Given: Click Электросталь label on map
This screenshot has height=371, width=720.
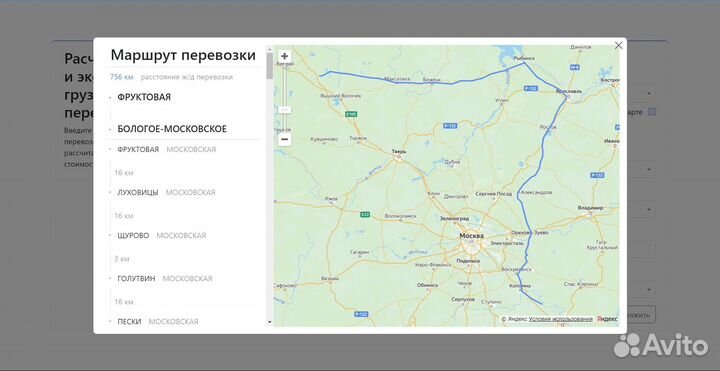Looking at the screenshot, I should [x=507, y=243].
